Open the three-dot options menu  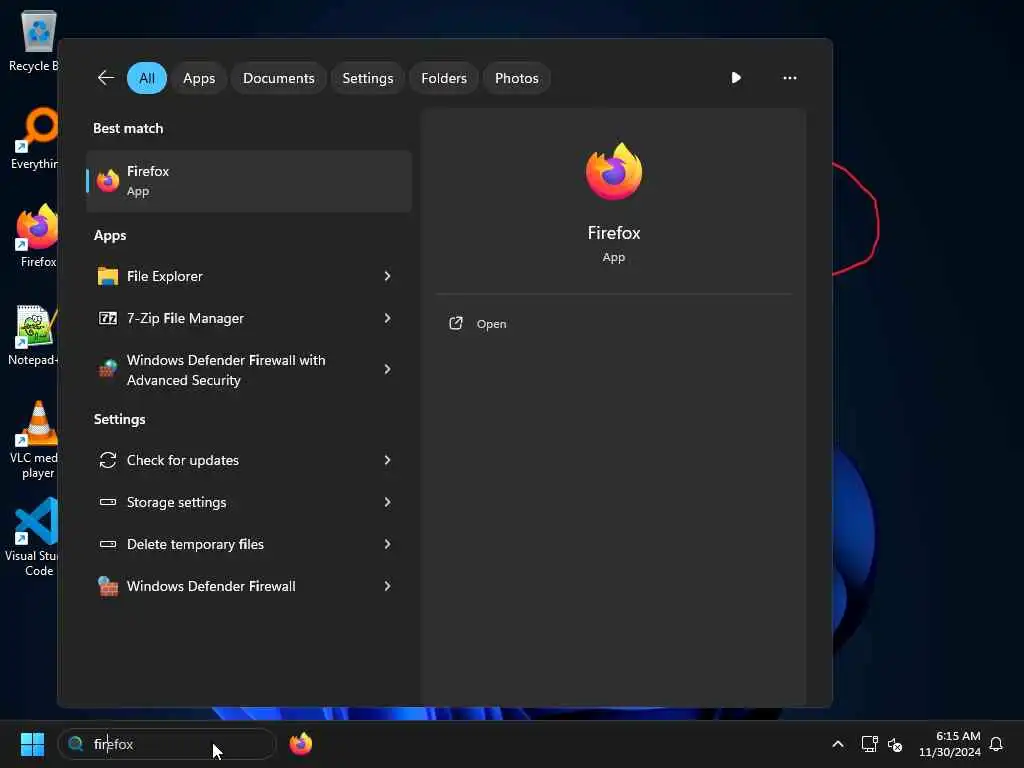pos(790,78)
